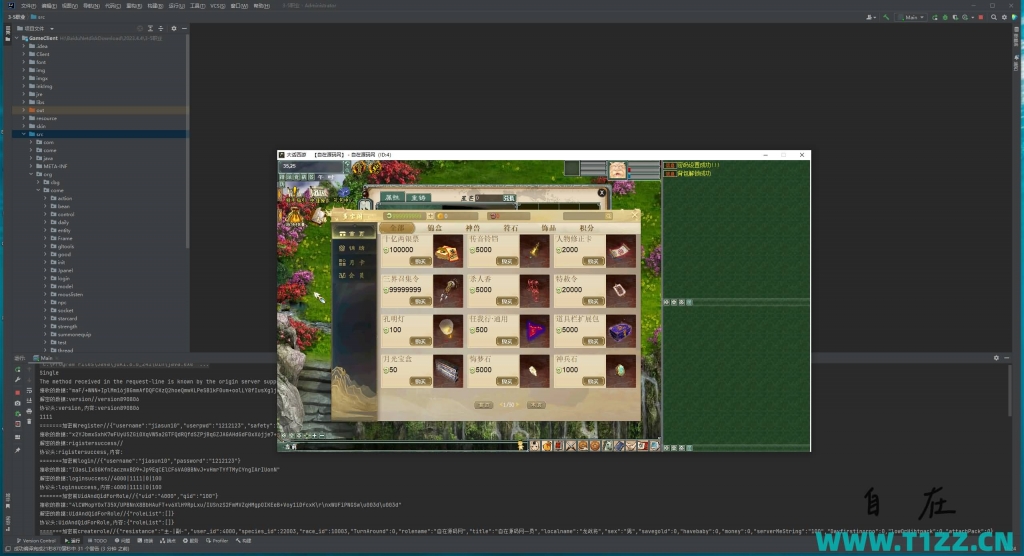Click the red stop icon in Run panel sidebar
Screen dimensions: 1024x556
tap(18, 393)
